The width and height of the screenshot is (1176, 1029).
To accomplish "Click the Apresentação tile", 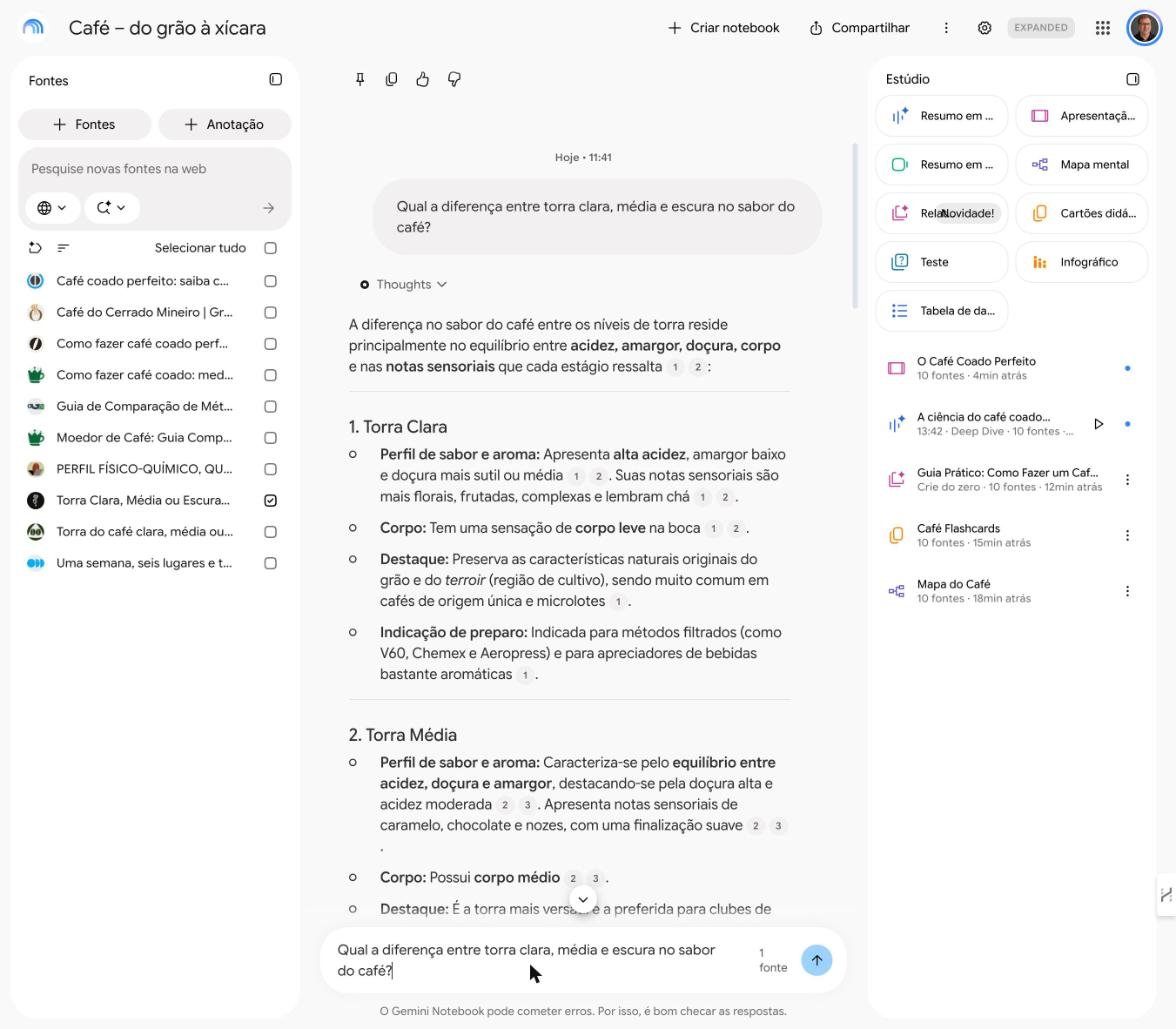I will (x=1082, y=116).
